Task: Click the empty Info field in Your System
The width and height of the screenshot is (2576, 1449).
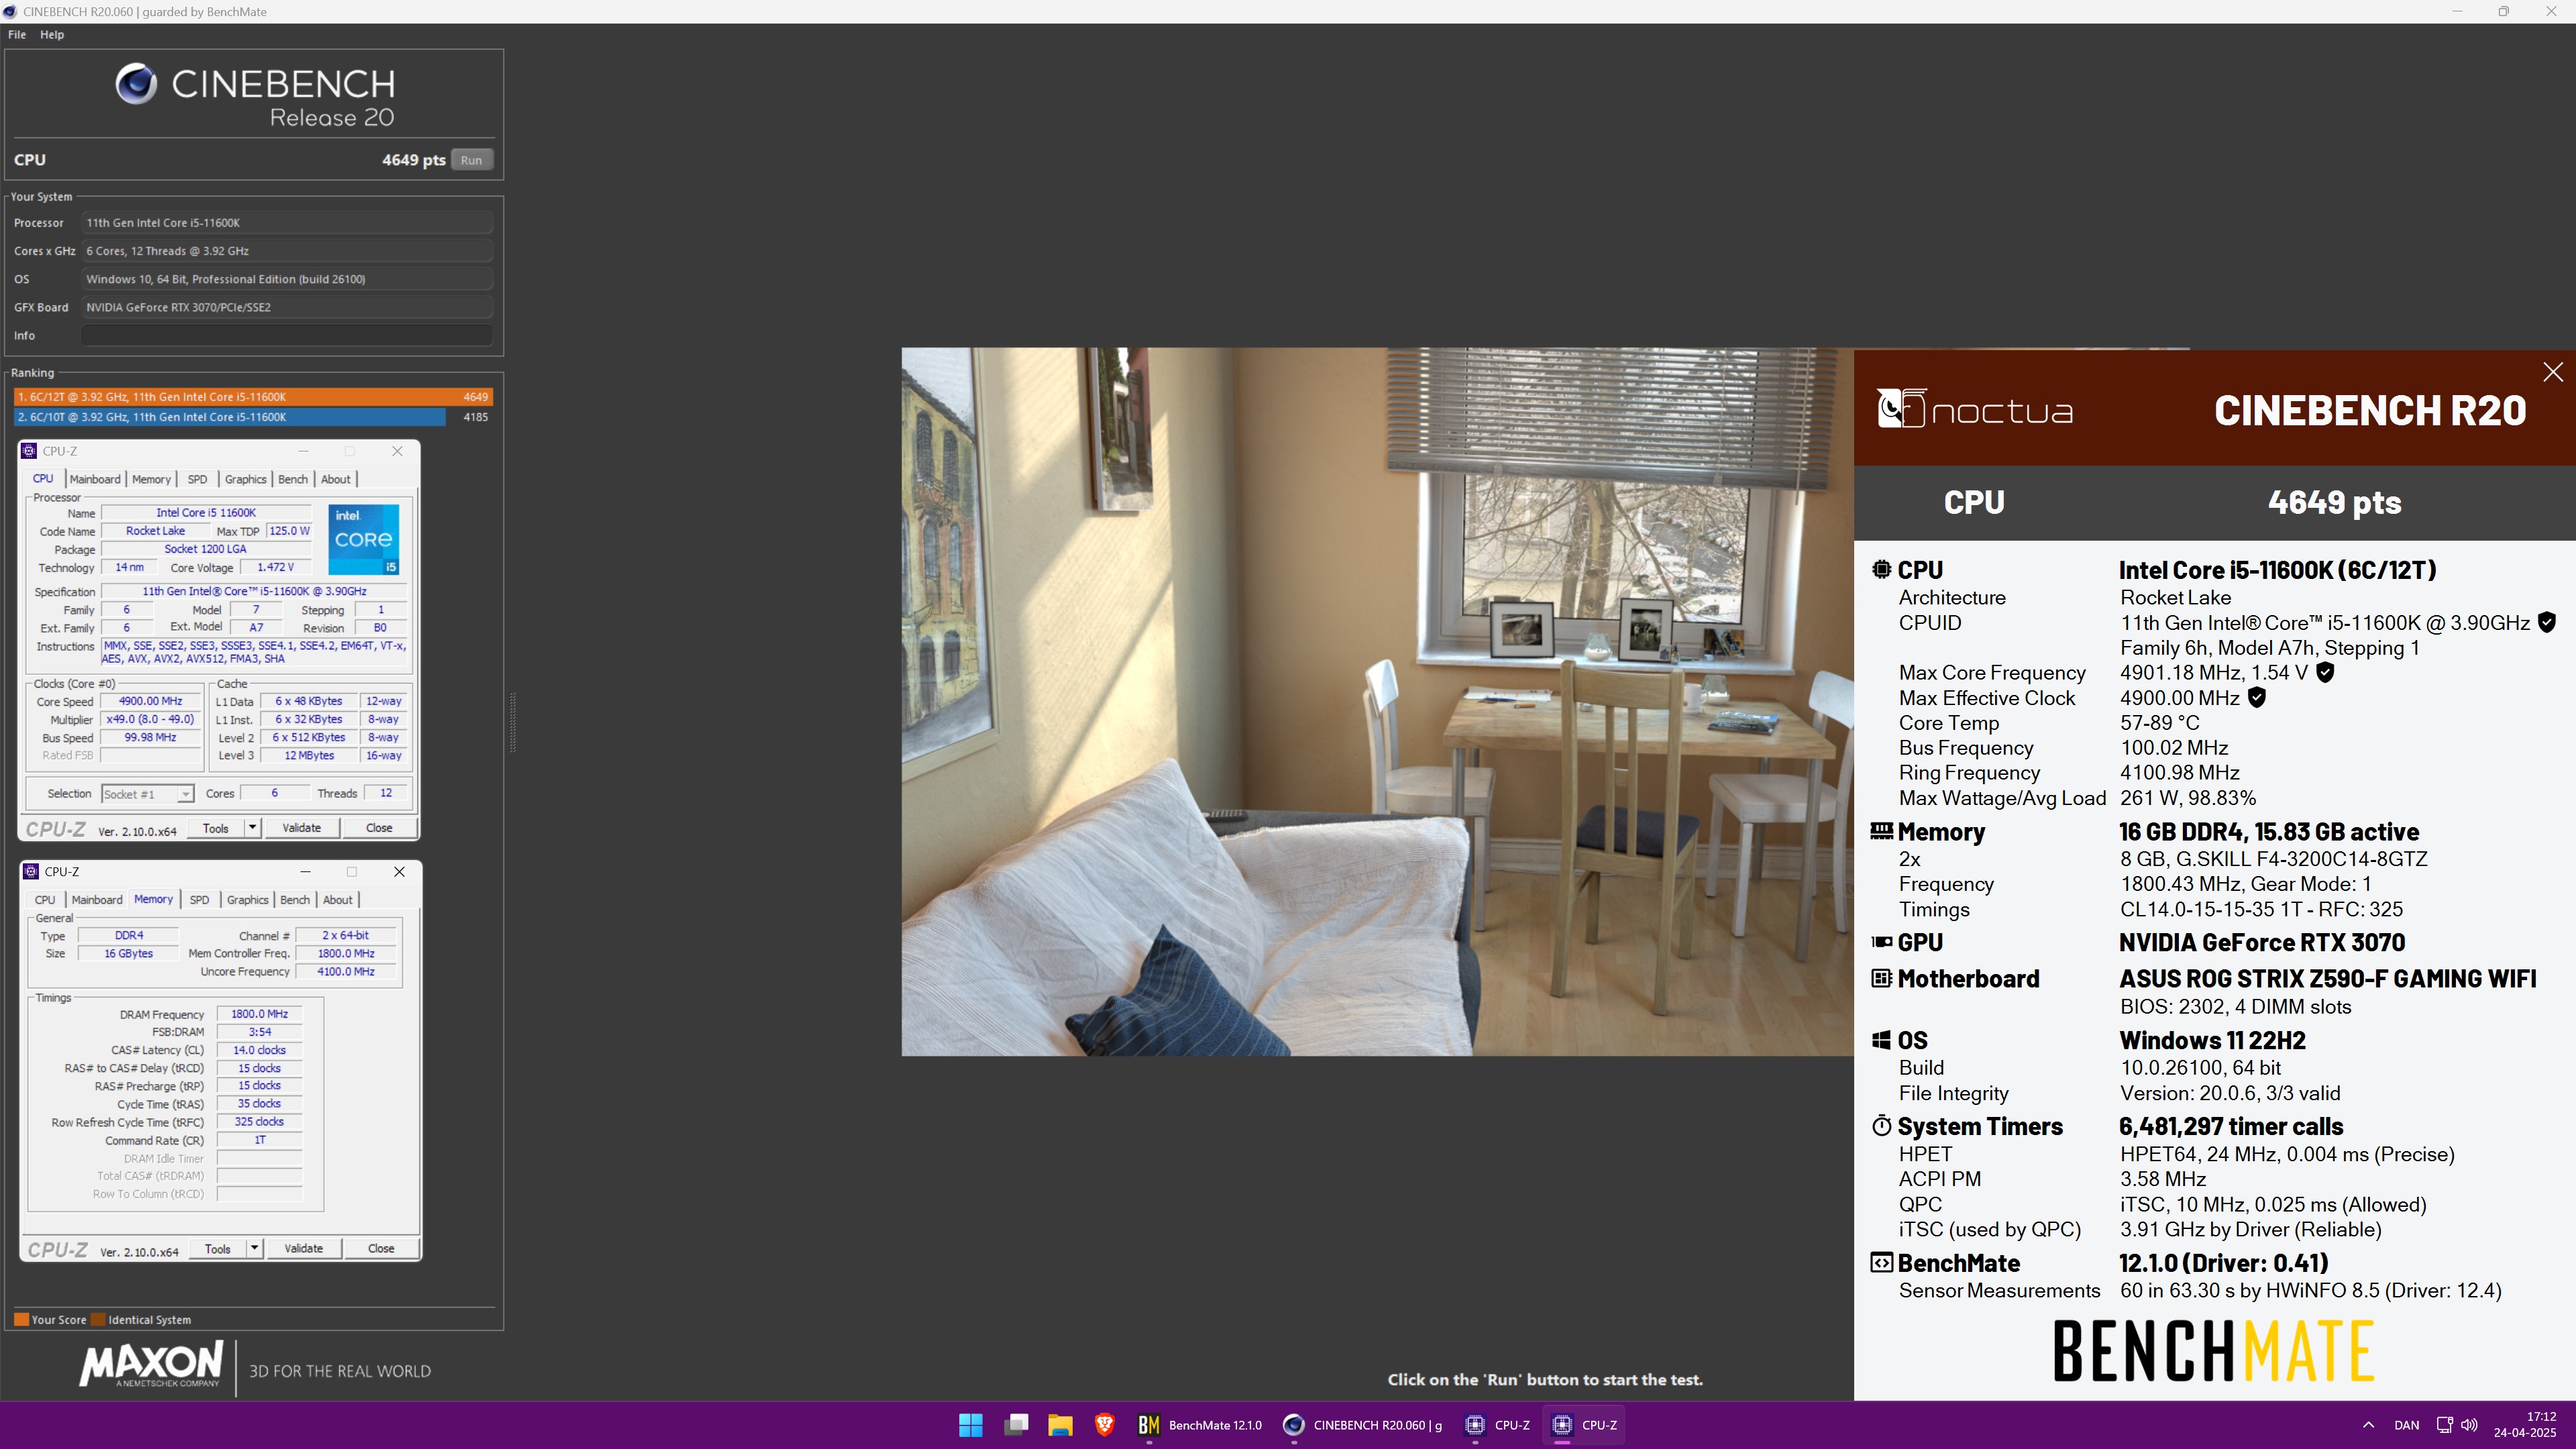Action: [287, 335]
